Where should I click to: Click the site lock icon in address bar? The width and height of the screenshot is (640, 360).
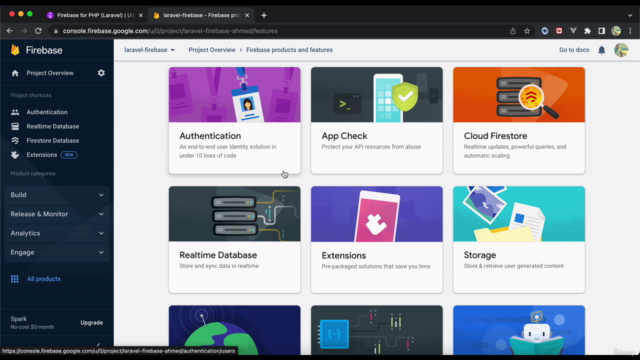click(x=56, y=31)
